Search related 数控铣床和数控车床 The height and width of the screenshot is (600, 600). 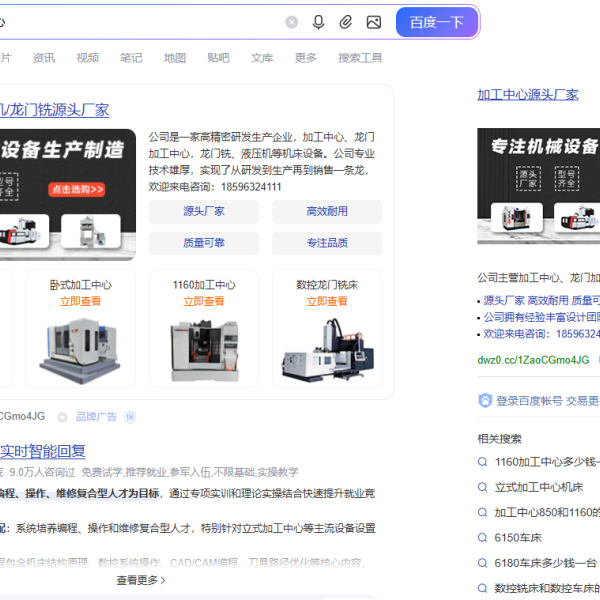tap(547, 588)
